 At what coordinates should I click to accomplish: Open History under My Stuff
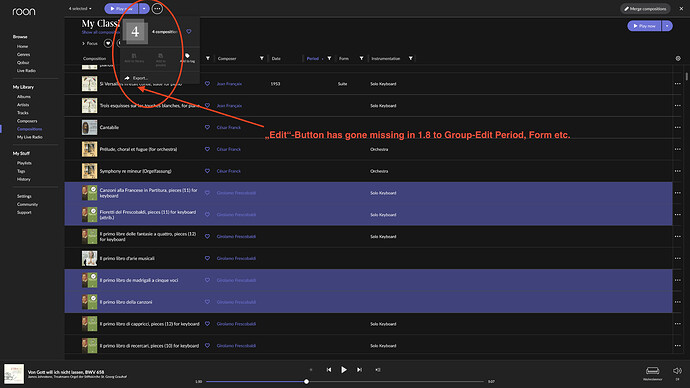tap(24, 179)
